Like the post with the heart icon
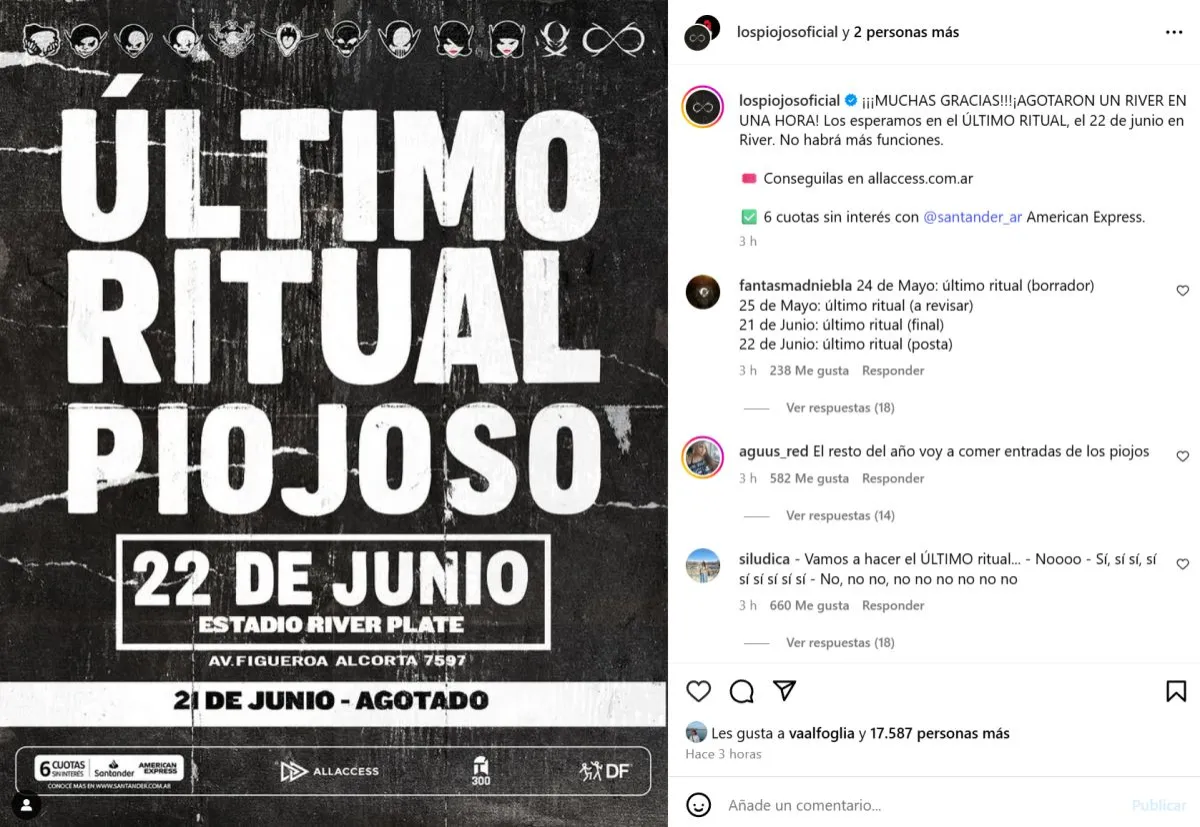1200x827 pixels. (x=698, y=691)
